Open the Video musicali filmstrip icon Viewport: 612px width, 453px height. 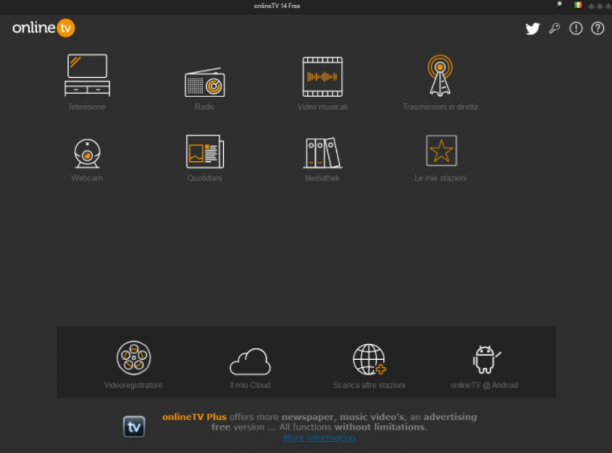coord(322,77)
